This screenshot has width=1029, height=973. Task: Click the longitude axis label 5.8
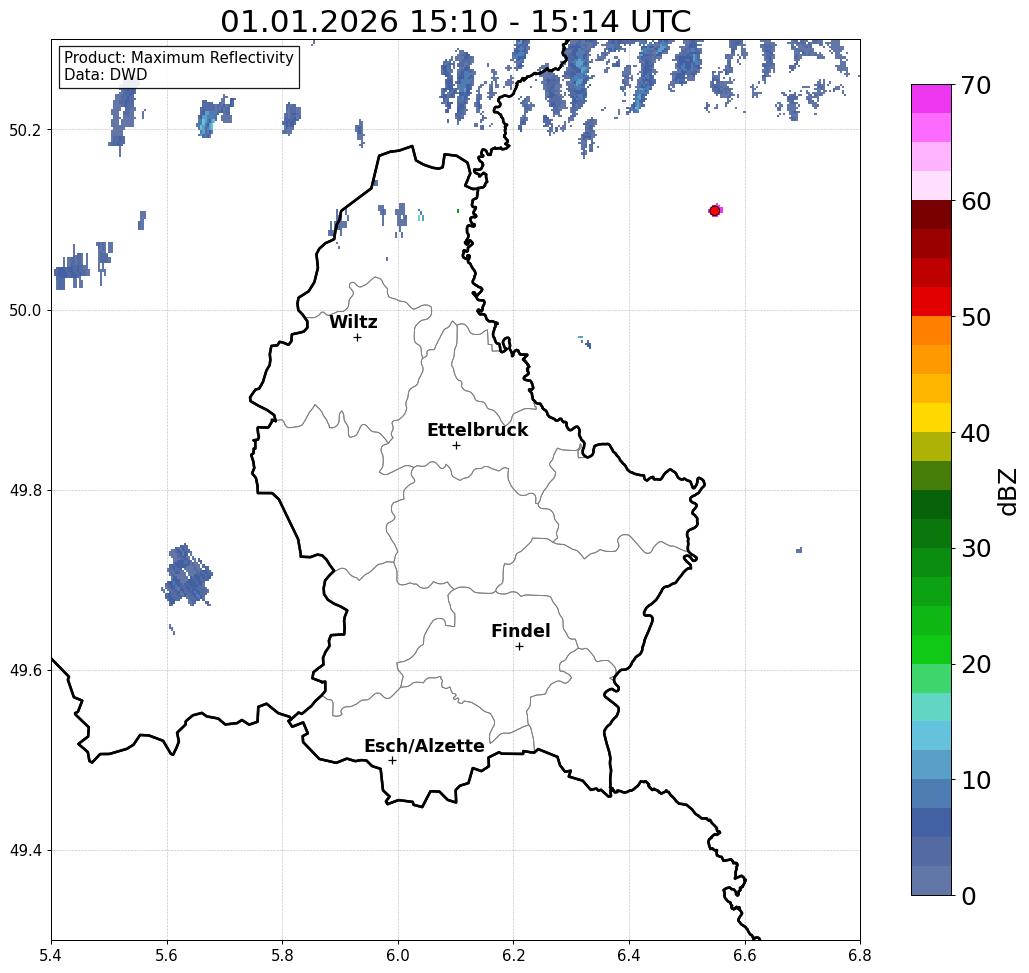pyautogui.click(x=282, y=955)
